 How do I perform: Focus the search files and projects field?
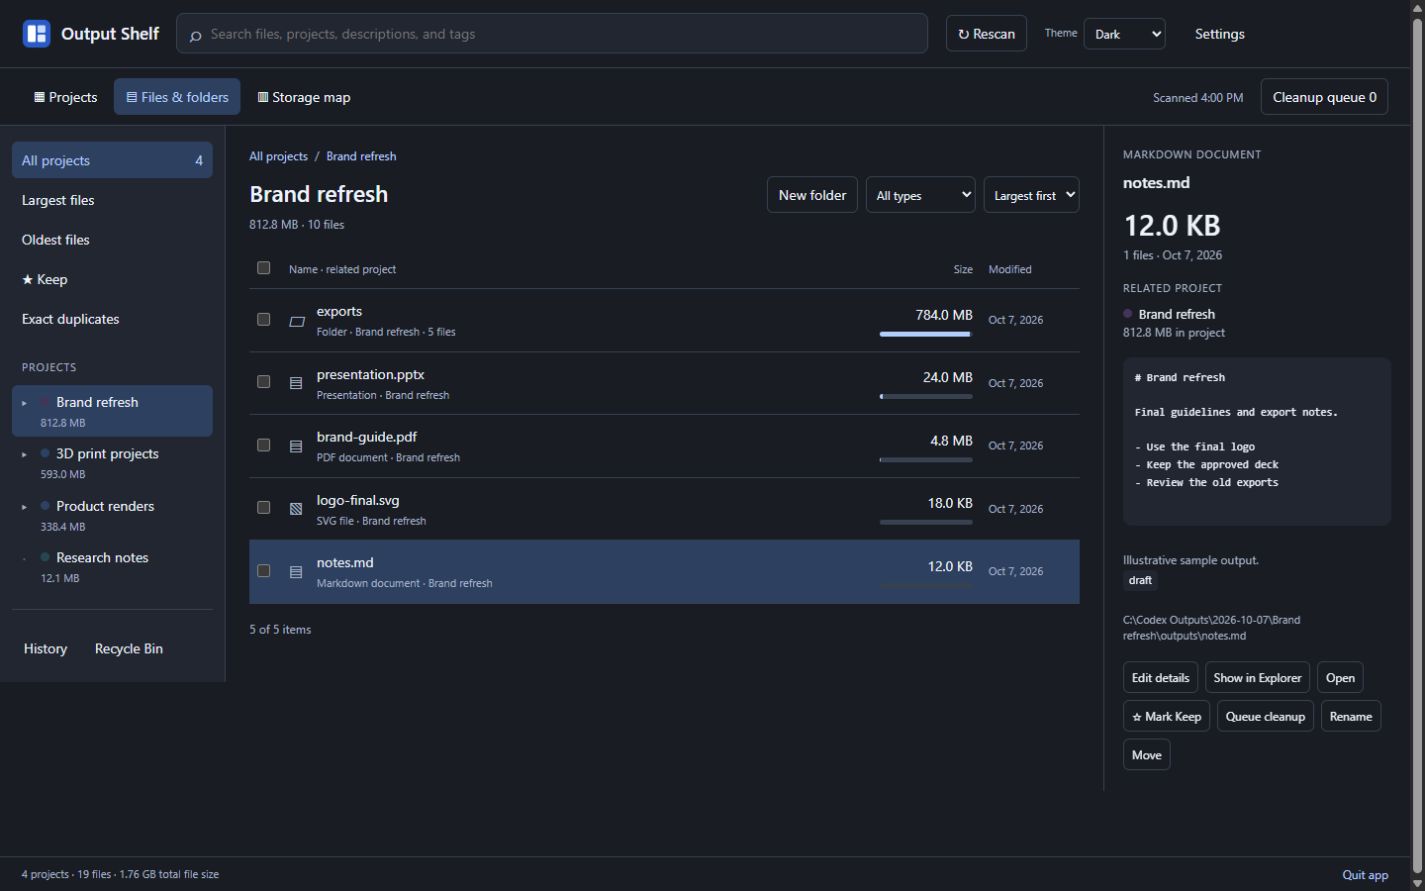pos(552,34)
